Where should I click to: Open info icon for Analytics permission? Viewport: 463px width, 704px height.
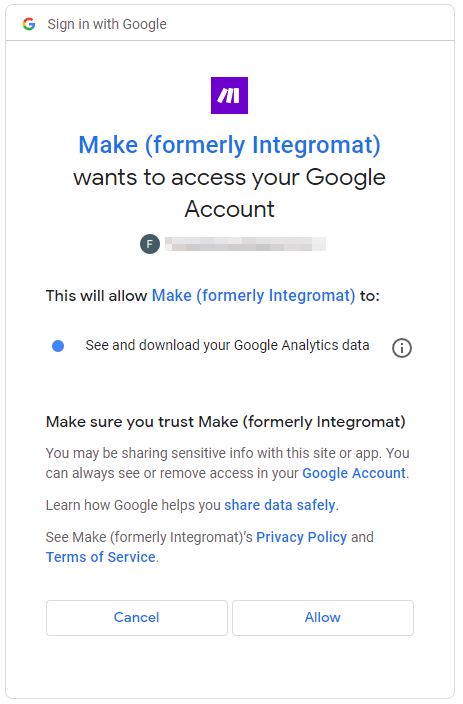(x=401, y=348)
